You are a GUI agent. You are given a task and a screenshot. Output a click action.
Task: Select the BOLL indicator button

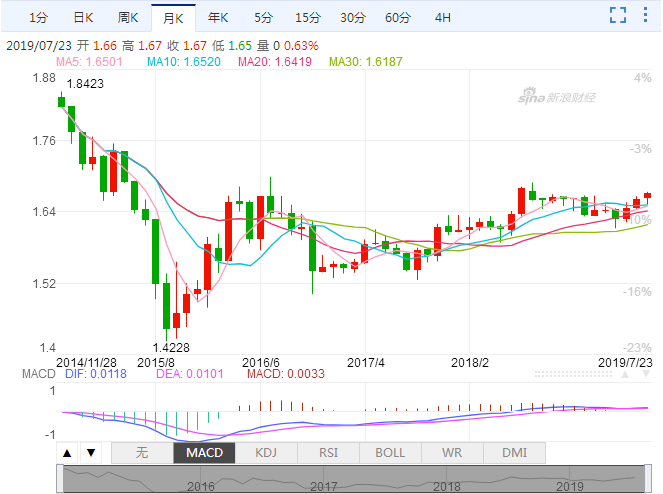point(390,453)
